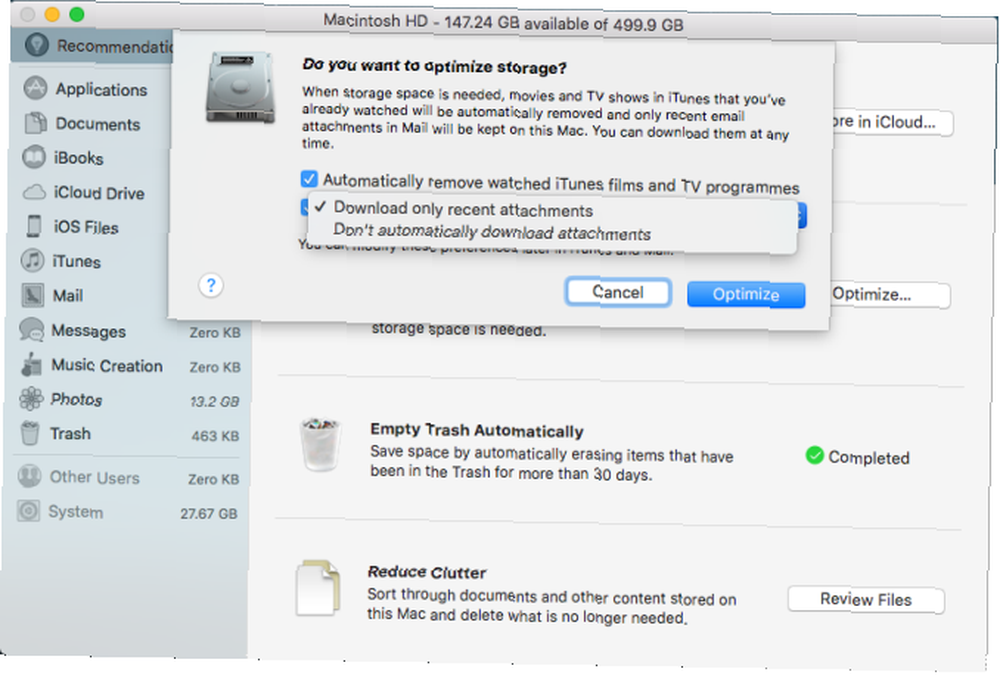Click the Photos flower icon
Image resolution: width=1000 pixels, height=675 pixels.
[31, 399]
